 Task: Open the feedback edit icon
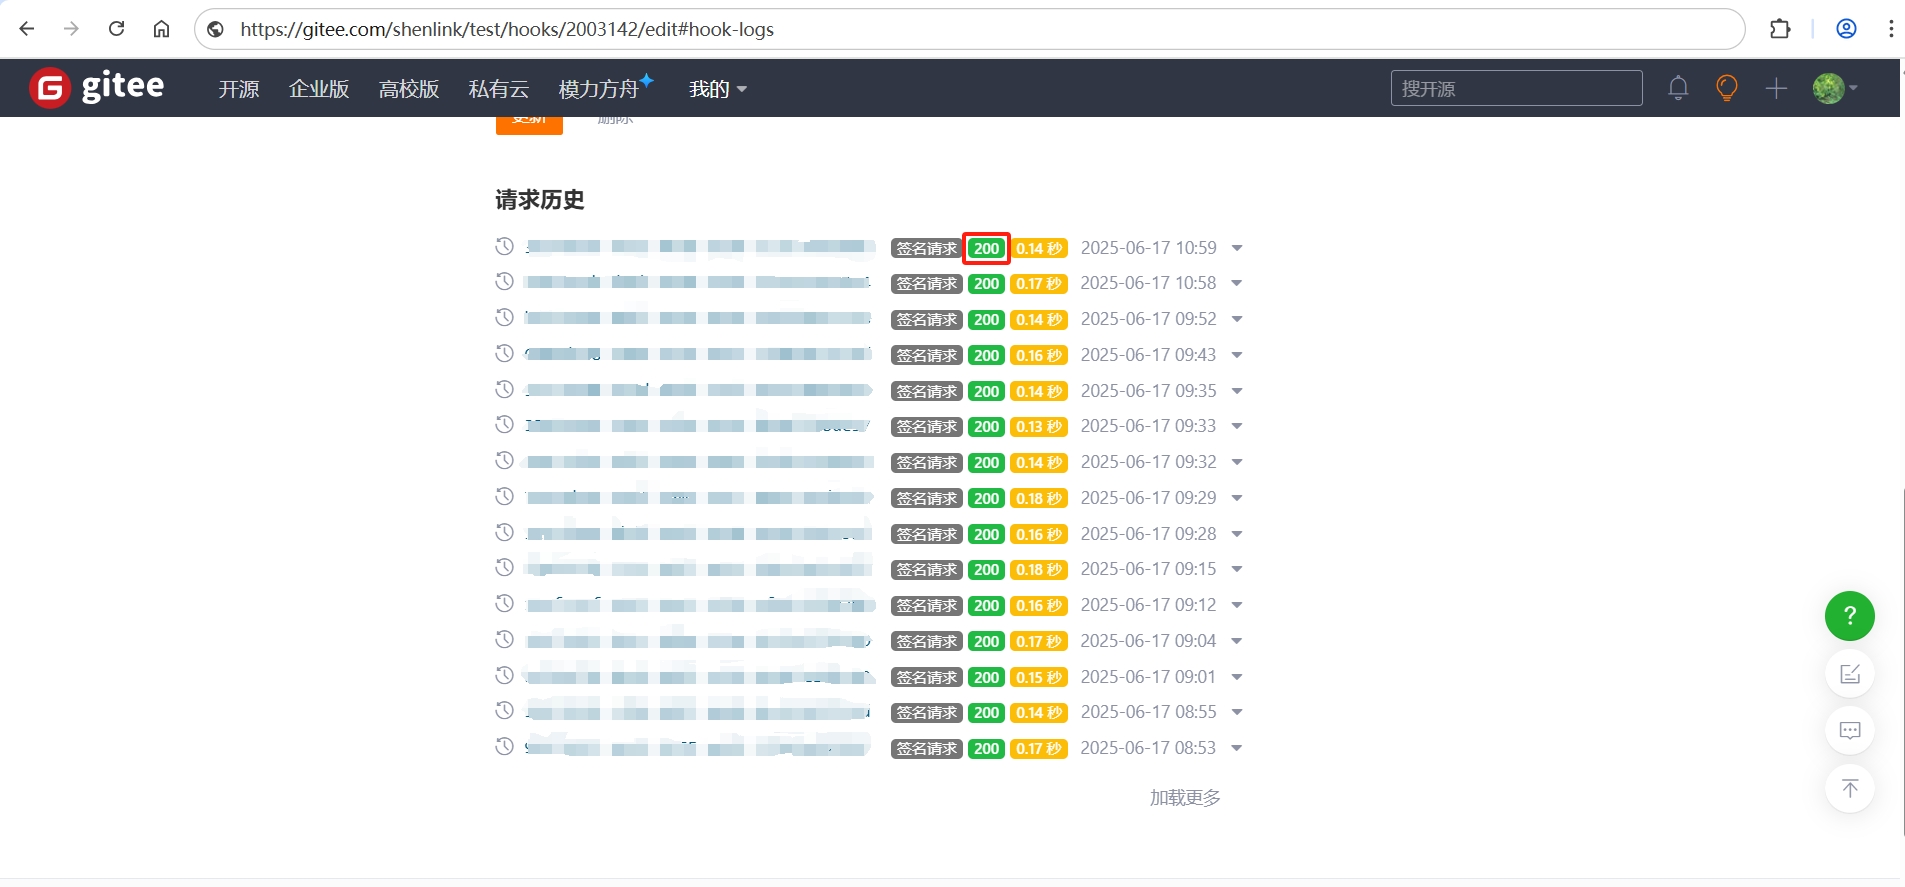coord(1850,674)
